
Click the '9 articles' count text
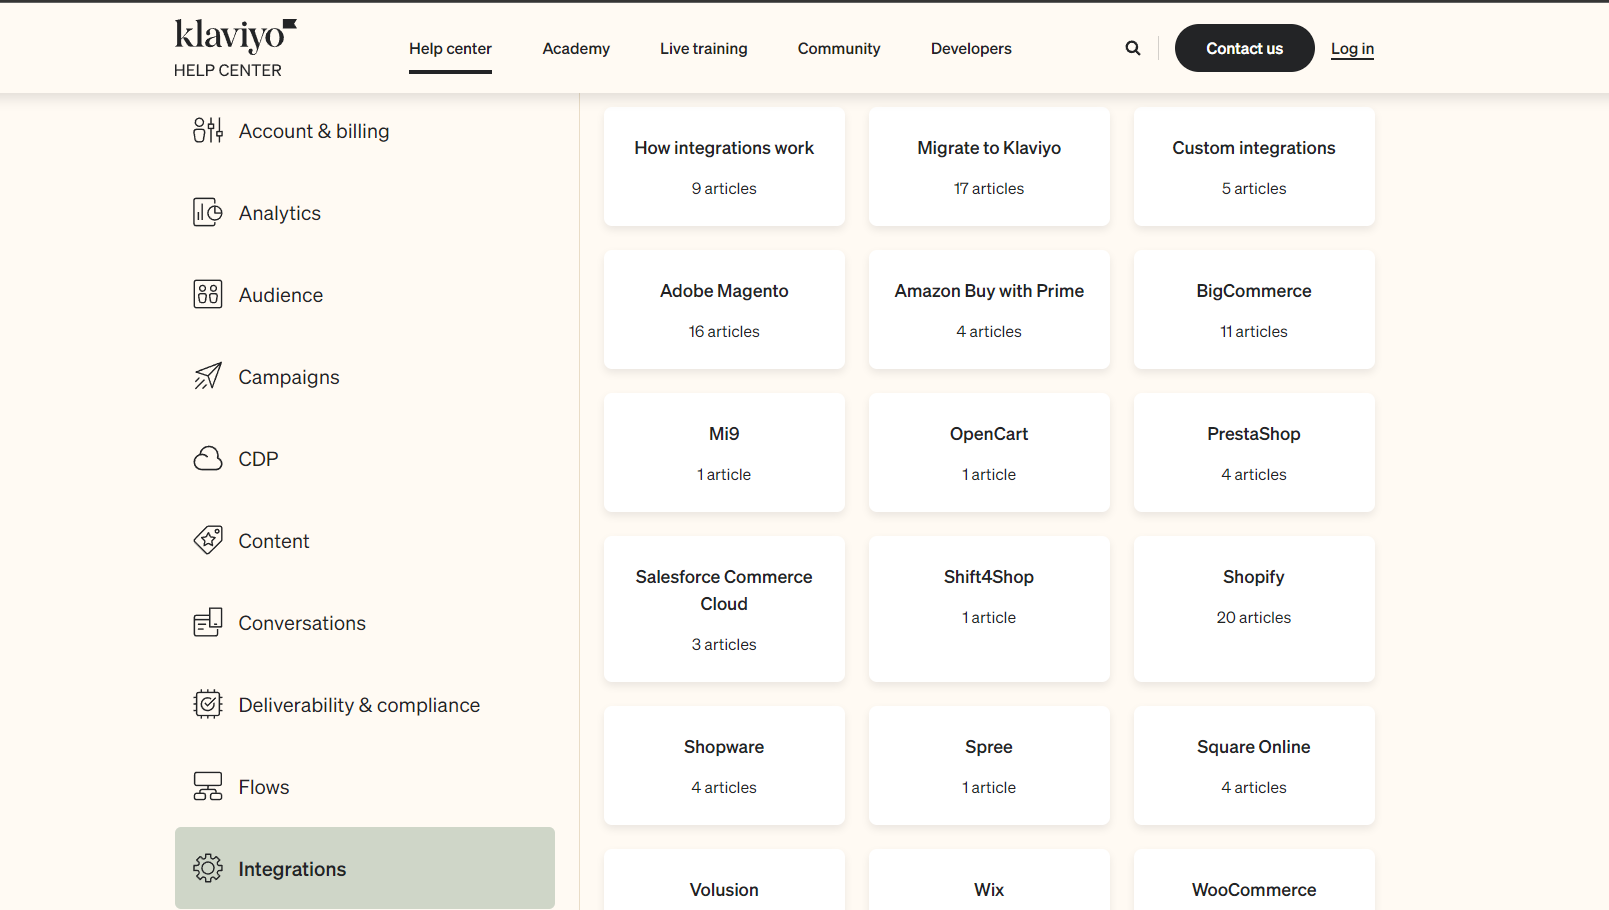coord(724,189)
